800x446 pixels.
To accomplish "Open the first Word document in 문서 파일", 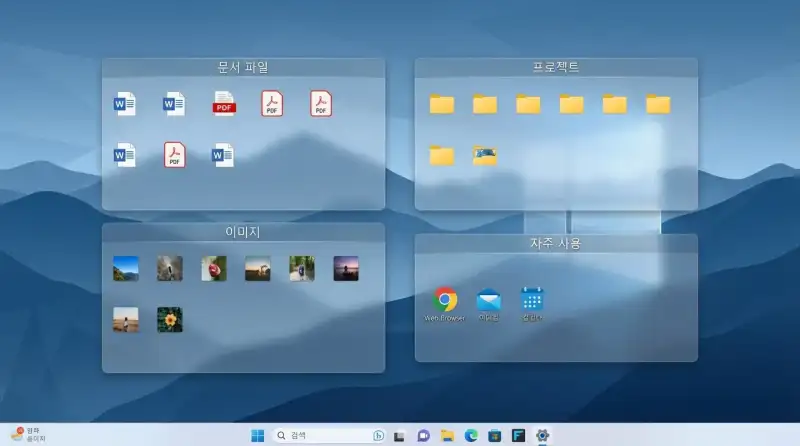I will pos(125,103).
